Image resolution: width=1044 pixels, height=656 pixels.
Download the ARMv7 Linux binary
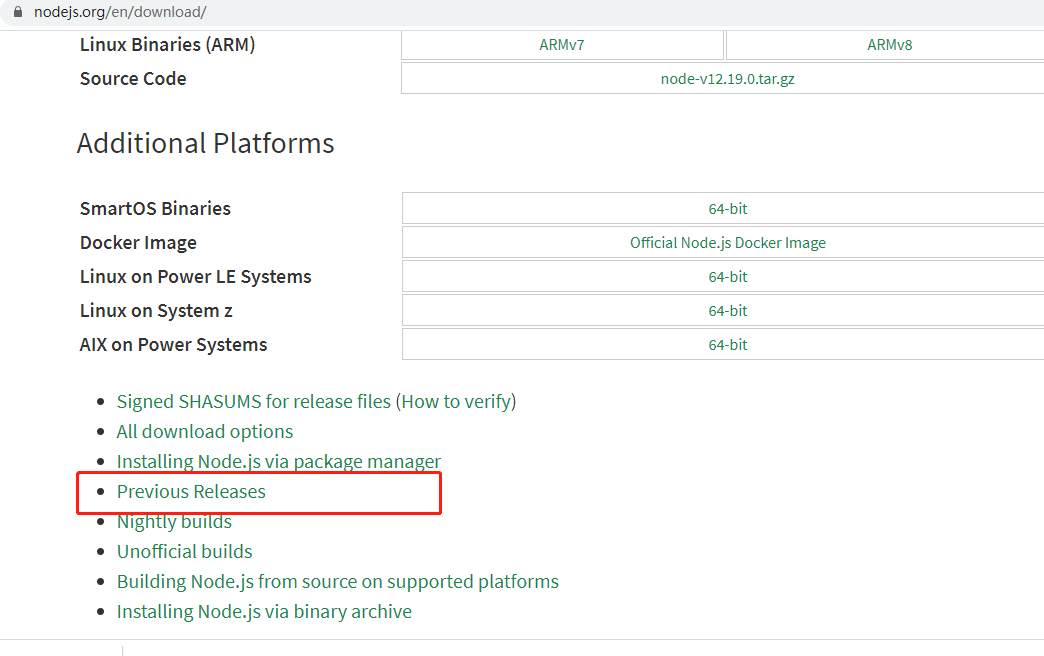pos(562,45)
